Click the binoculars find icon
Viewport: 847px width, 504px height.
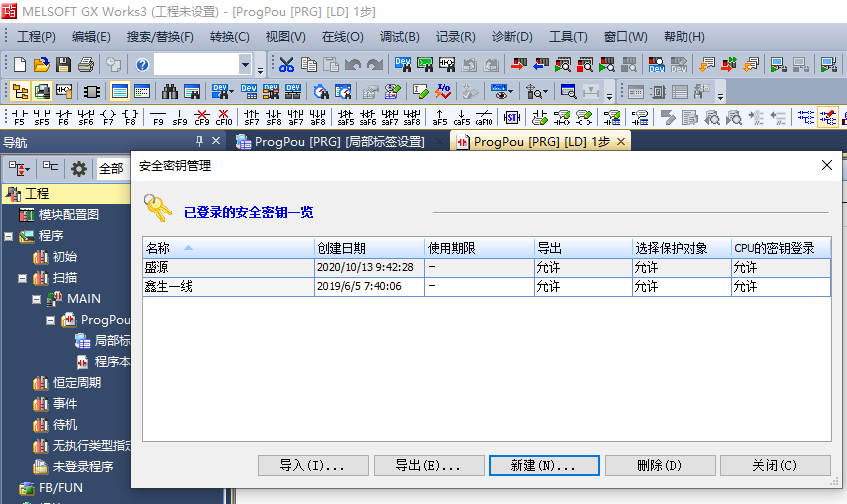(x=170, y=92)
